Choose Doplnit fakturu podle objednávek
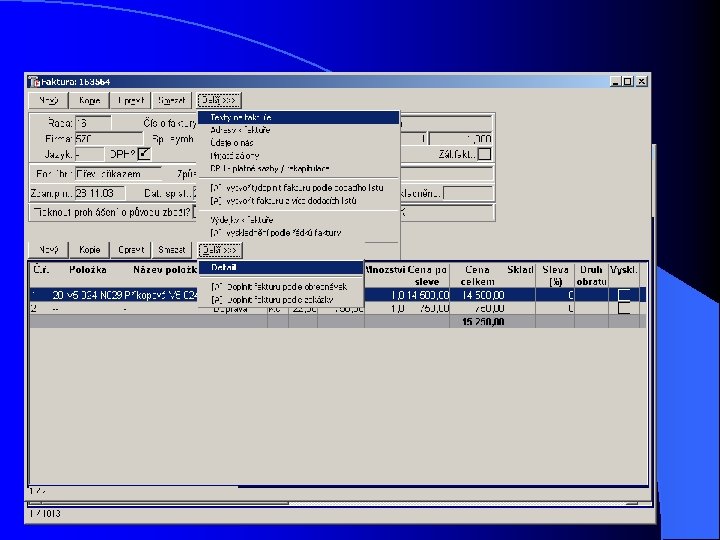Image resolution: width=720 pixels, height=540 pixels. (281, 287)
